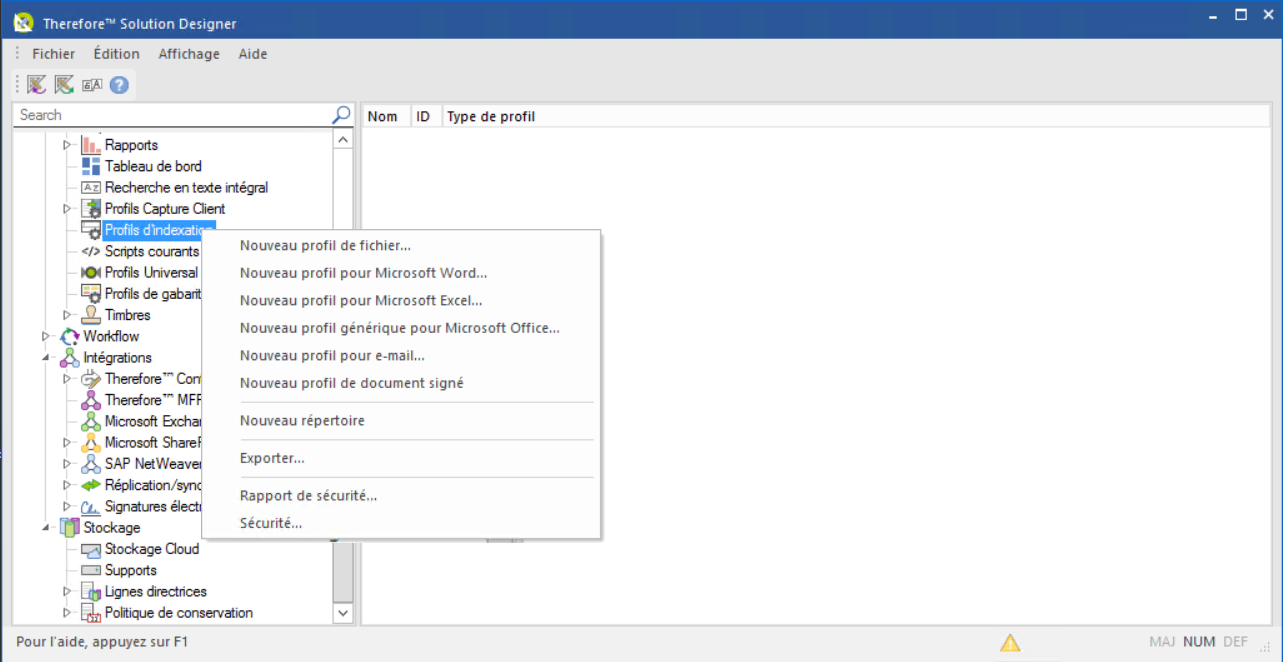Click the Microsoft Exchange green node icon
The height and width of the screenshot is (662, 1283).
click(91, 421)
